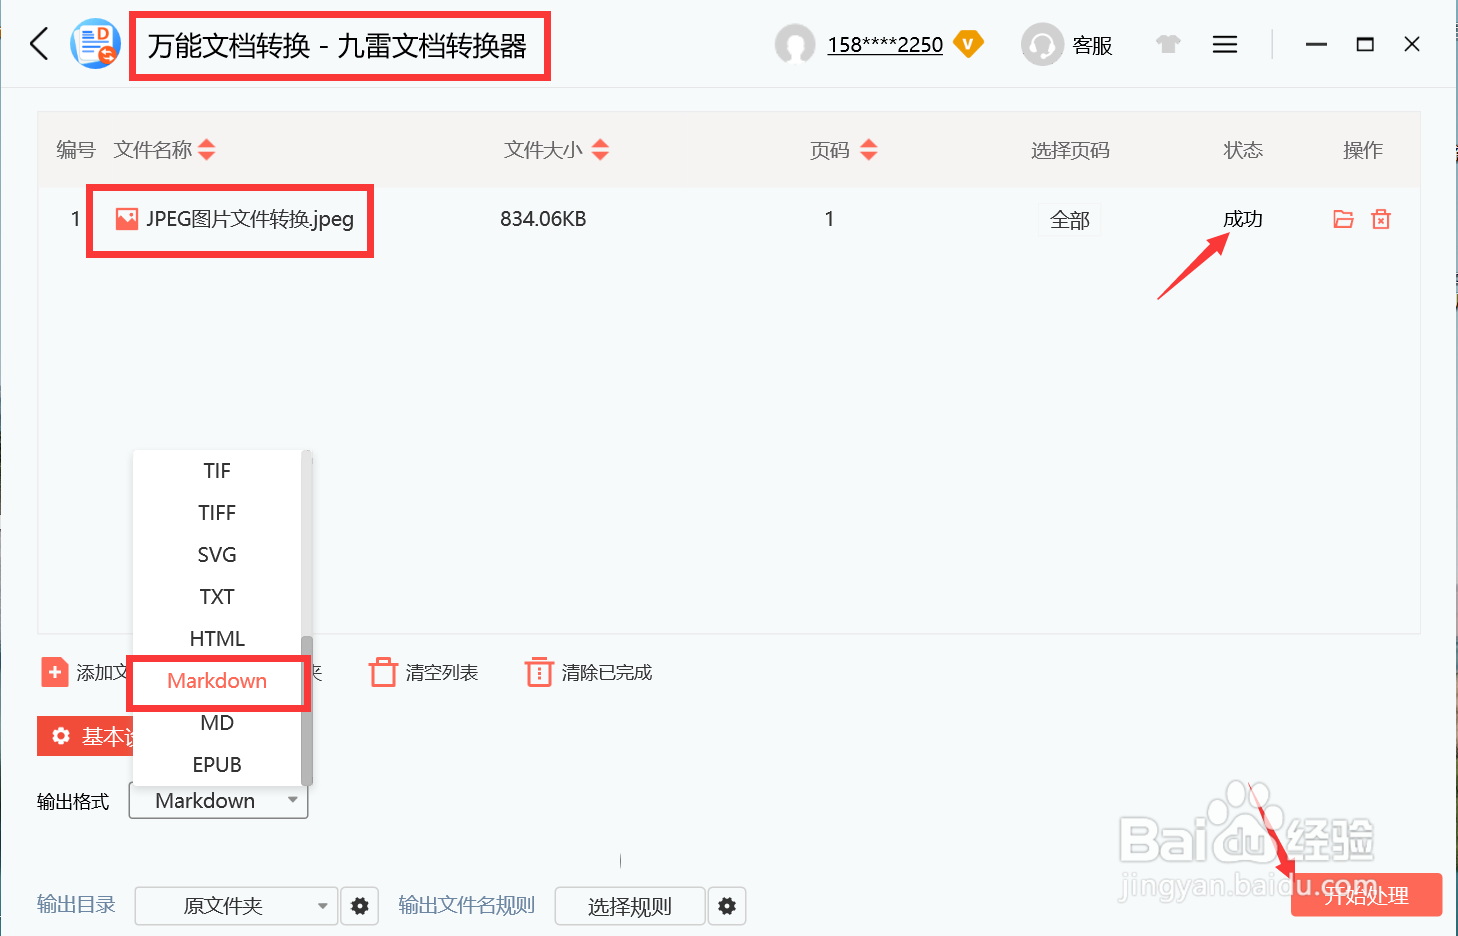Expand the 输出格式 Markdown dropdown
This screenshot has width=1458, height=936.
(218, 801)
